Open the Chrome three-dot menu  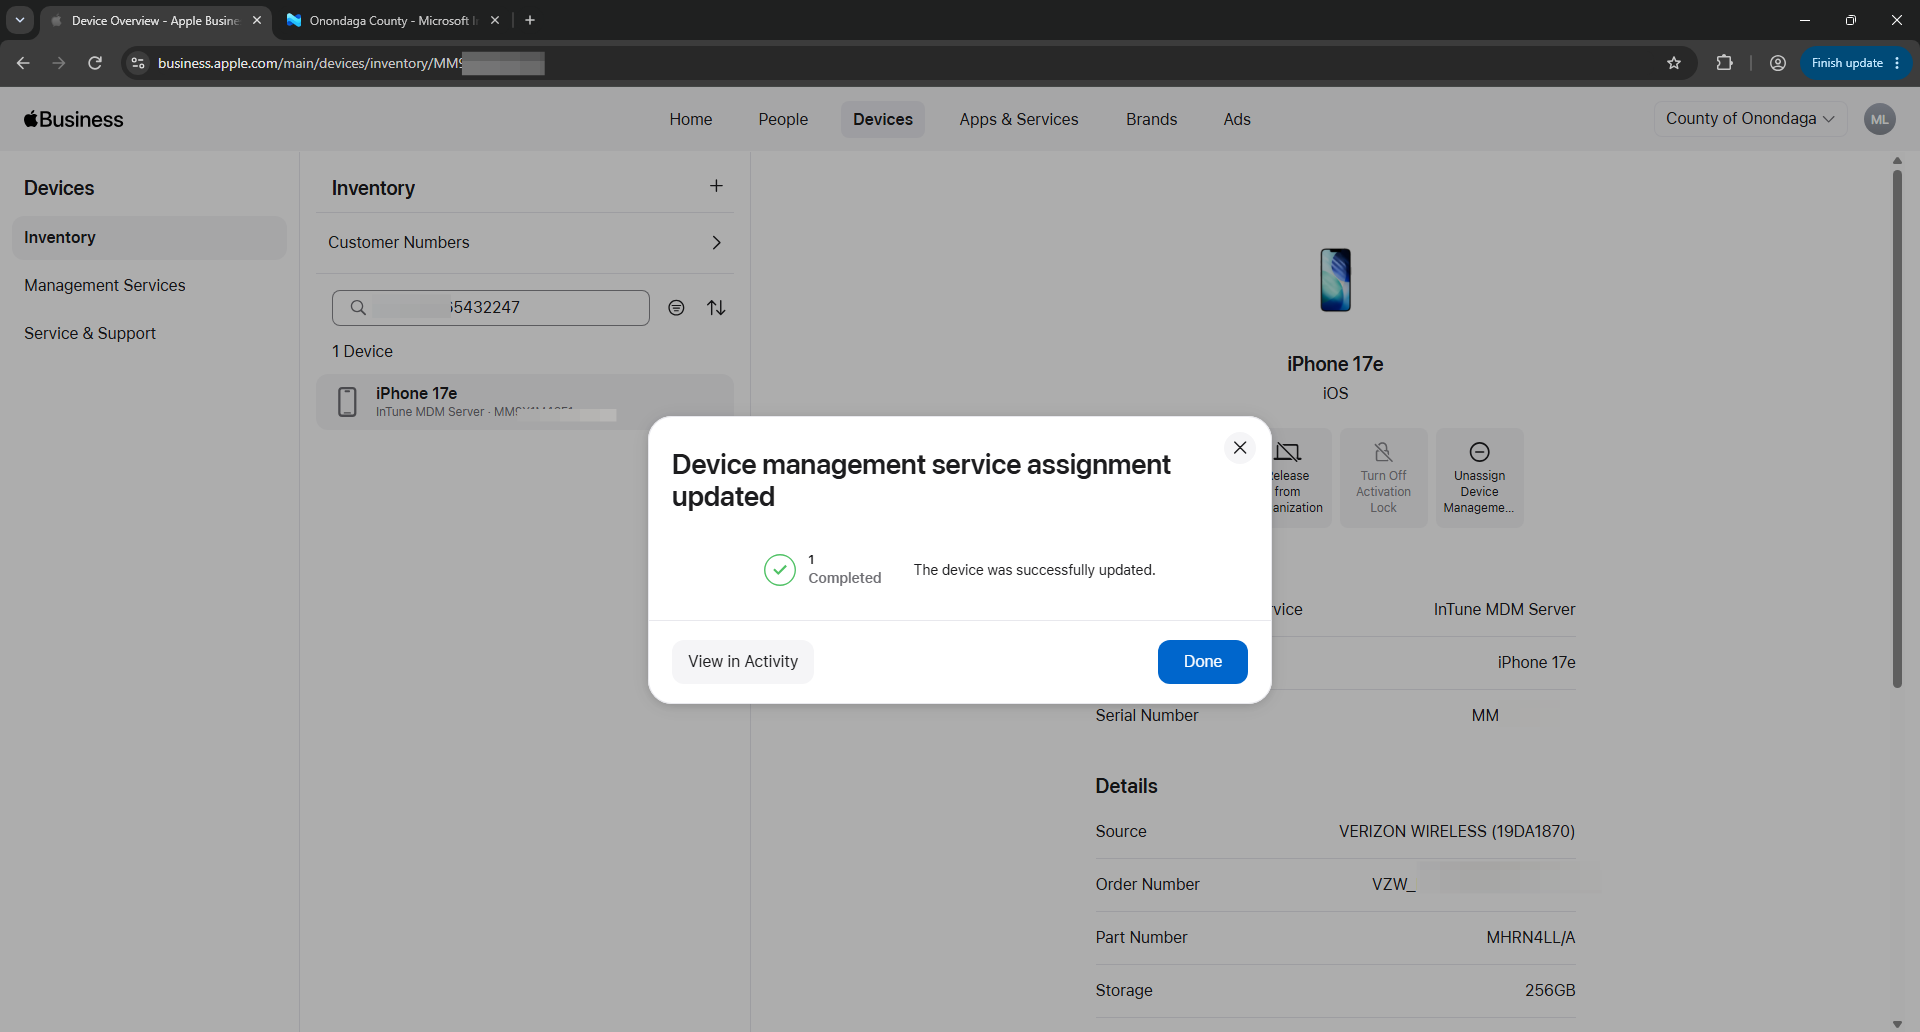tap(1897, 63)
